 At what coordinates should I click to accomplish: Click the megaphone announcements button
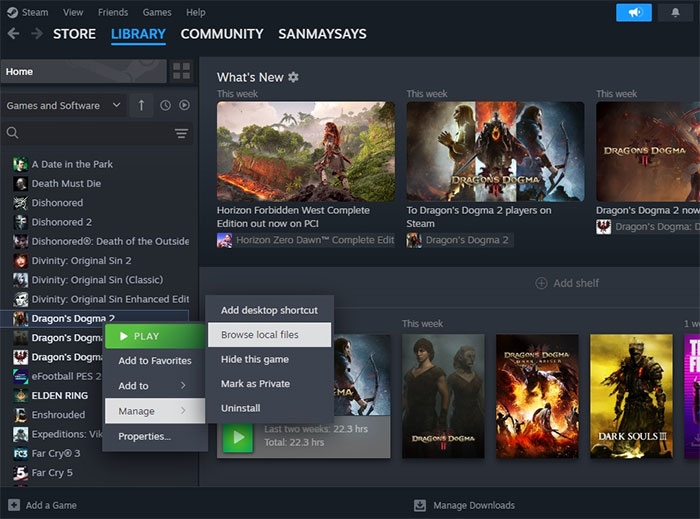click(633, 13)
